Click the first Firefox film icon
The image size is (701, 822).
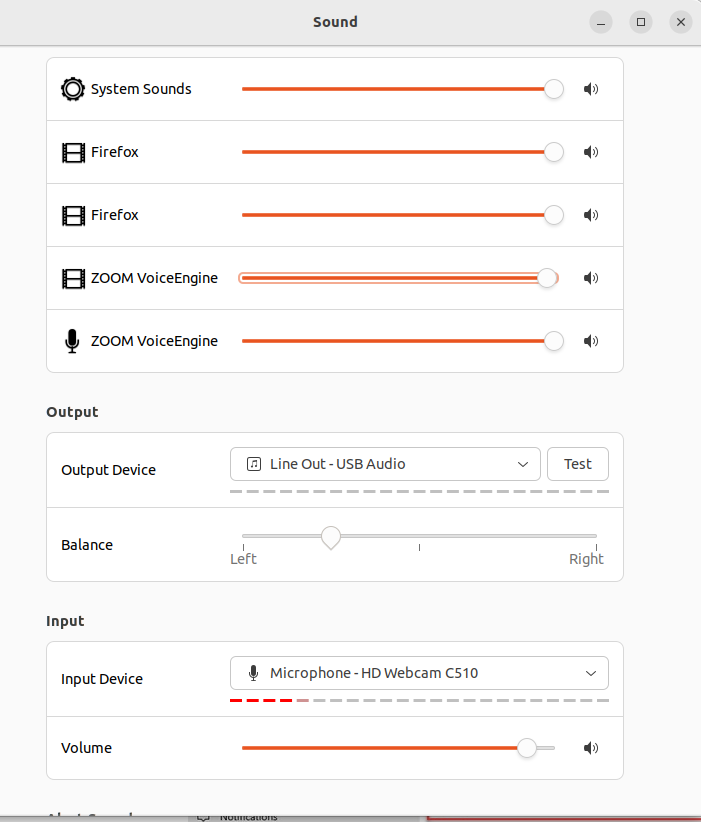click(73, 153)
